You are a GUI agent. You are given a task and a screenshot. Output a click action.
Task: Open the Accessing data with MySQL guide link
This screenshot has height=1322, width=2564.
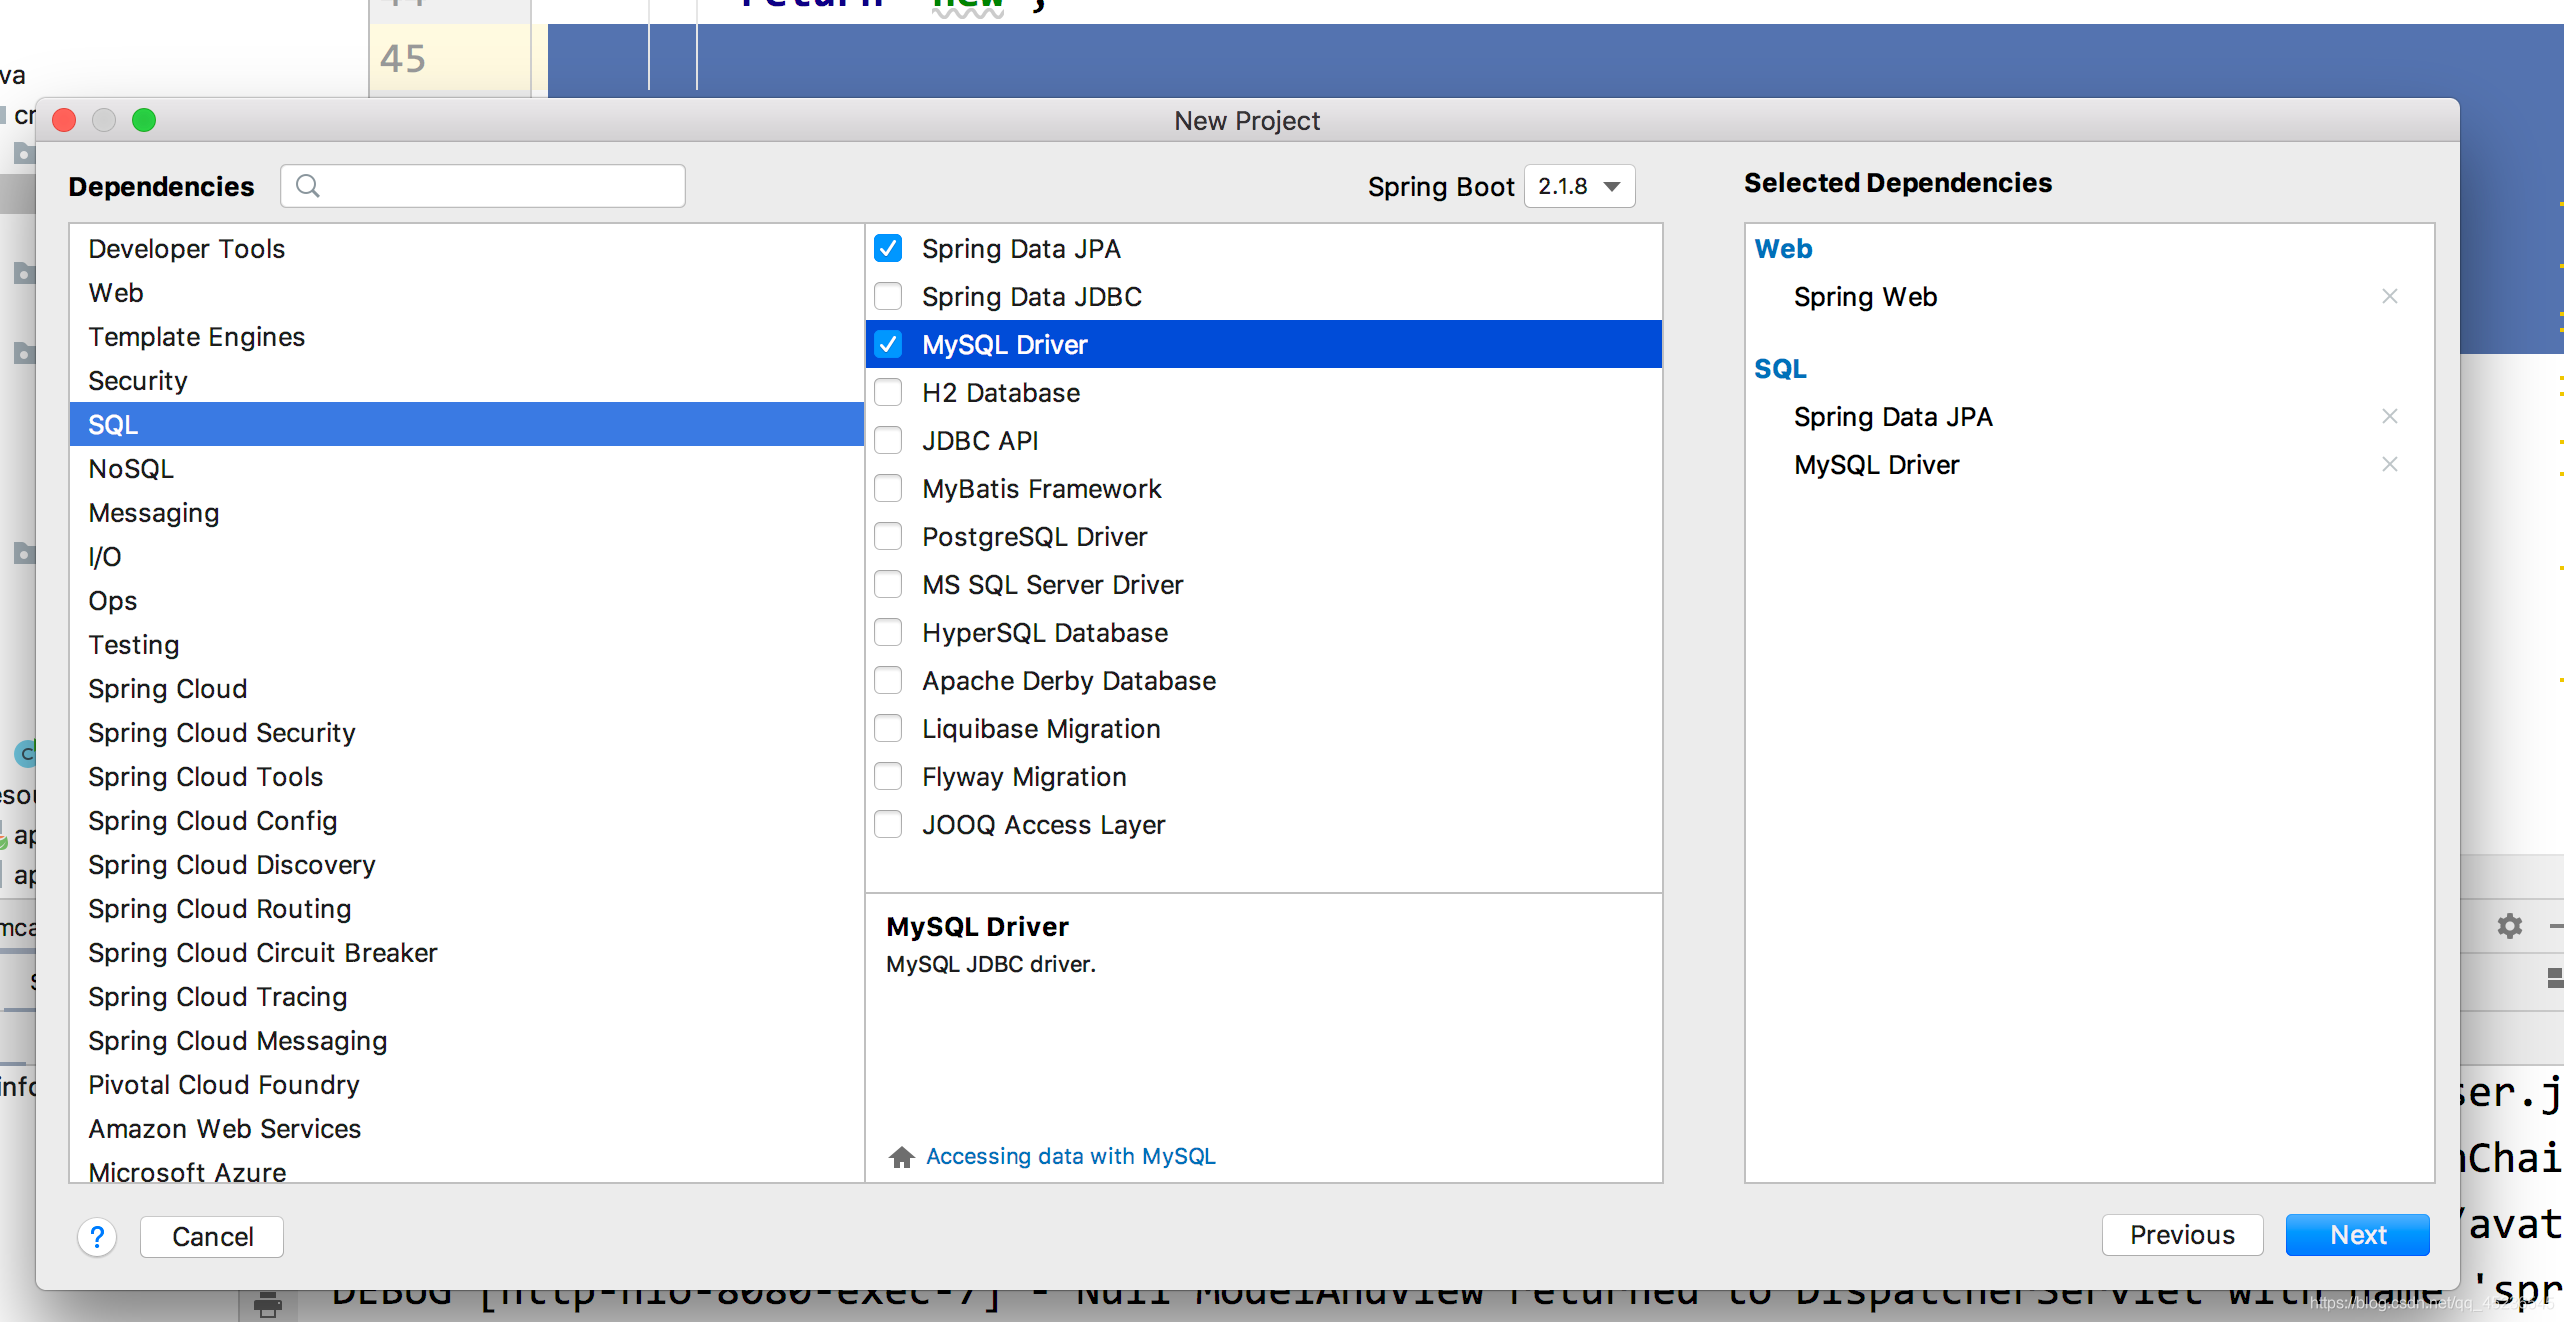pyautogui.click(x=1070, y=1156)
